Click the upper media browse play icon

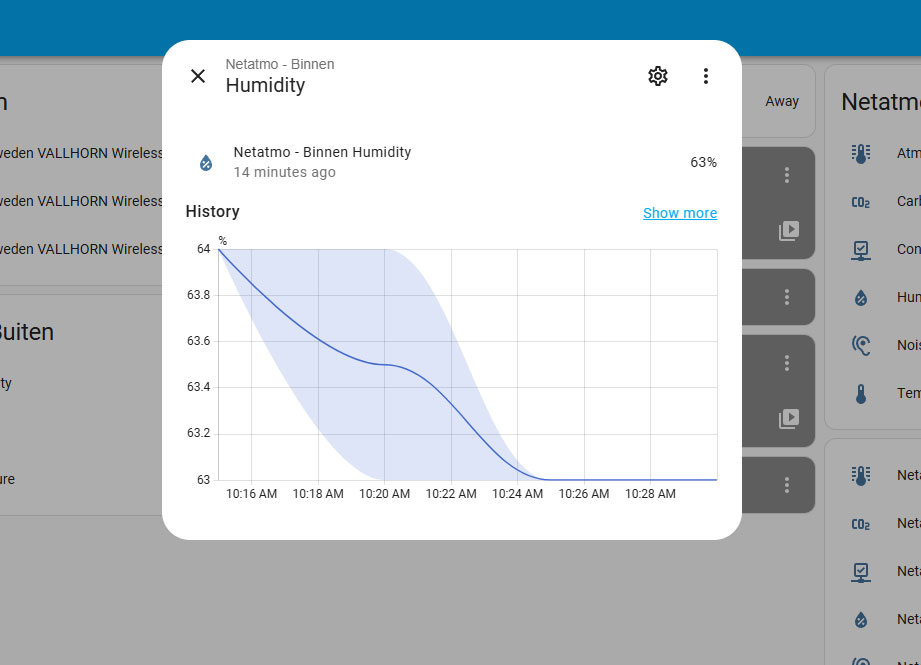tap(789, 230)
